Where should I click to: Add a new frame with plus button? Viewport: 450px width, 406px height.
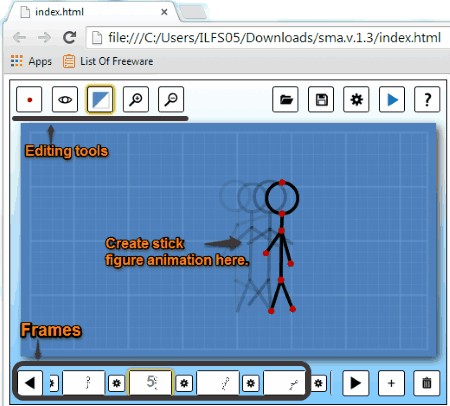(x=391, y=383)
